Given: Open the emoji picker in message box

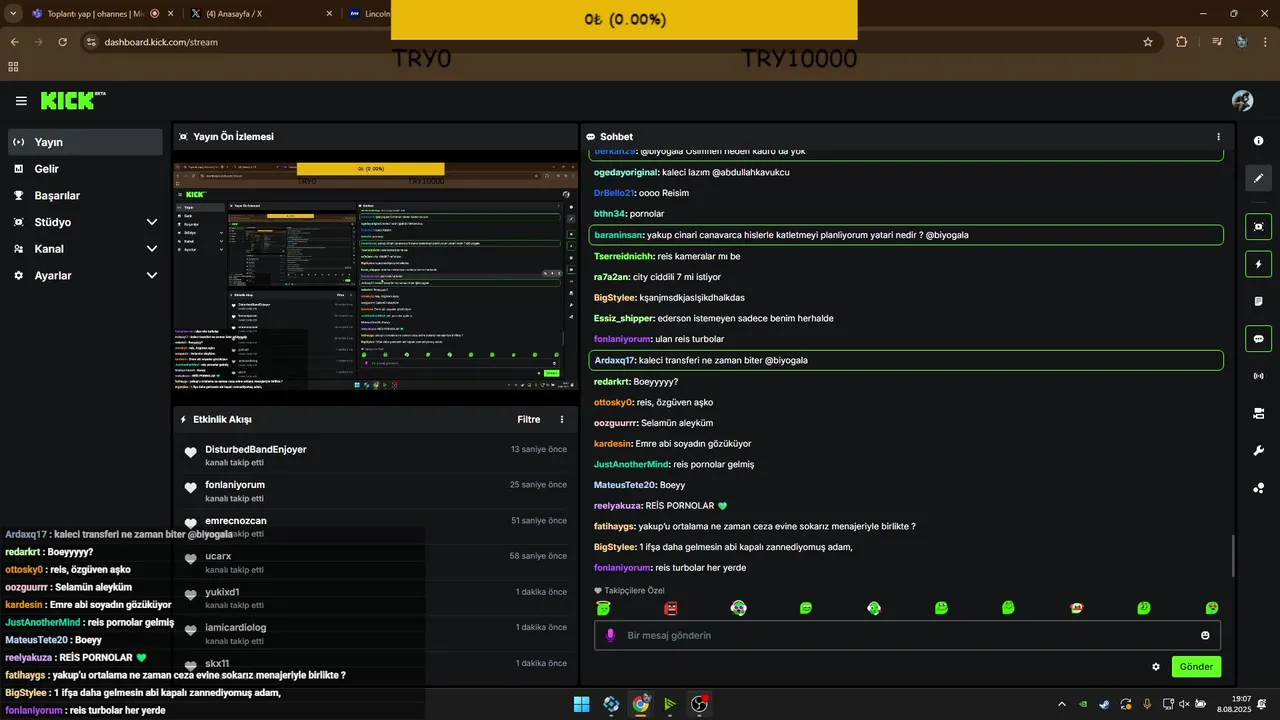Looking at the screenshot, I should point(1205,635).
